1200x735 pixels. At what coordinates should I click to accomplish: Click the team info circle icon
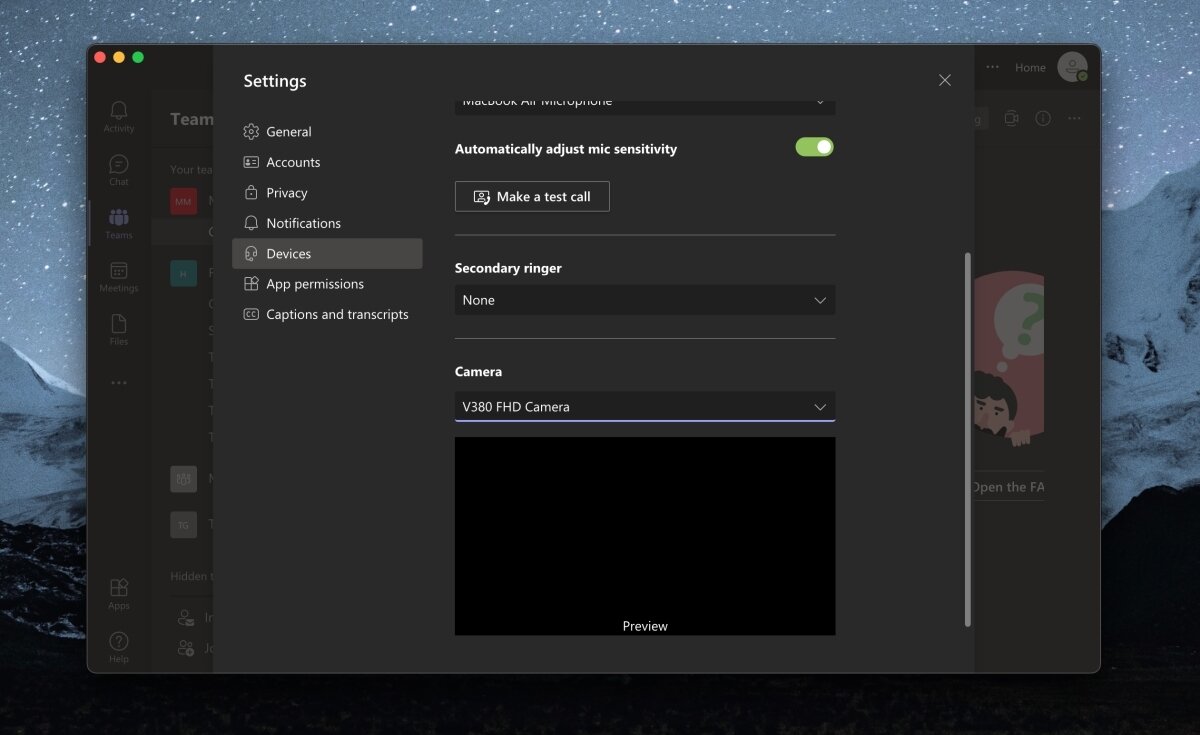click(x=1043, y=118)
